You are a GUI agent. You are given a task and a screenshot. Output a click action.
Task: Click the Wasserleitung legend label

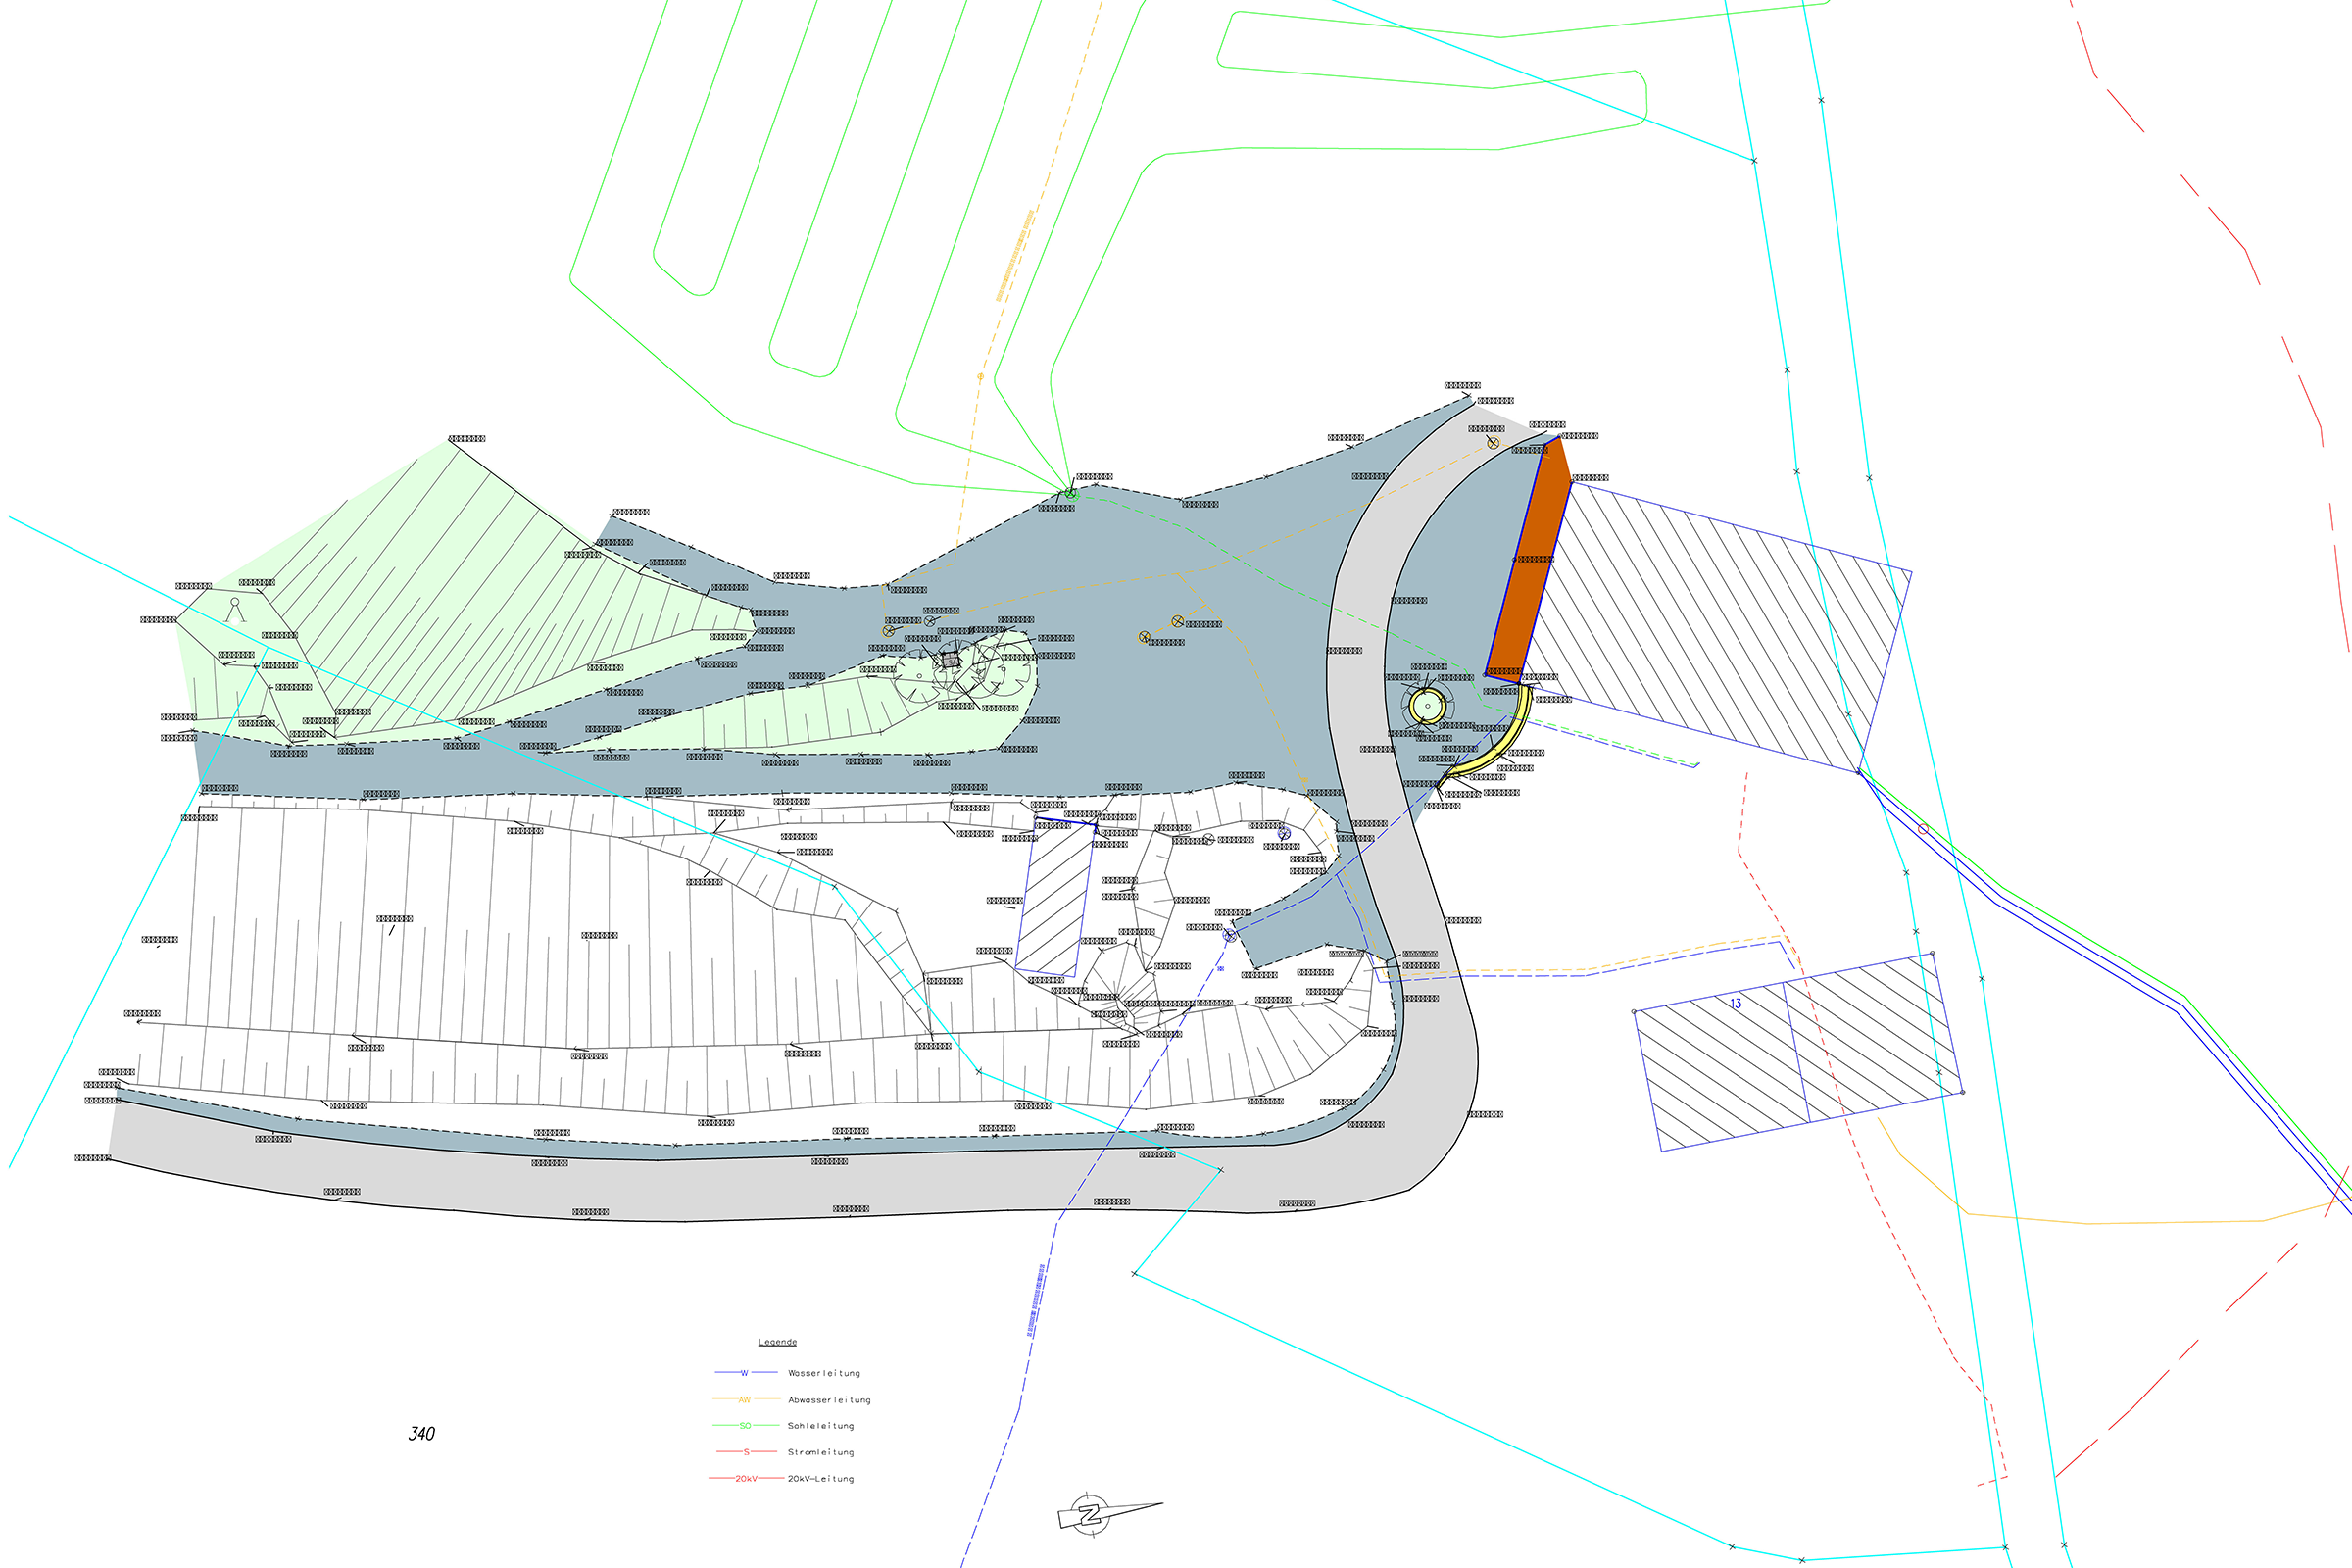point(824,1373)
